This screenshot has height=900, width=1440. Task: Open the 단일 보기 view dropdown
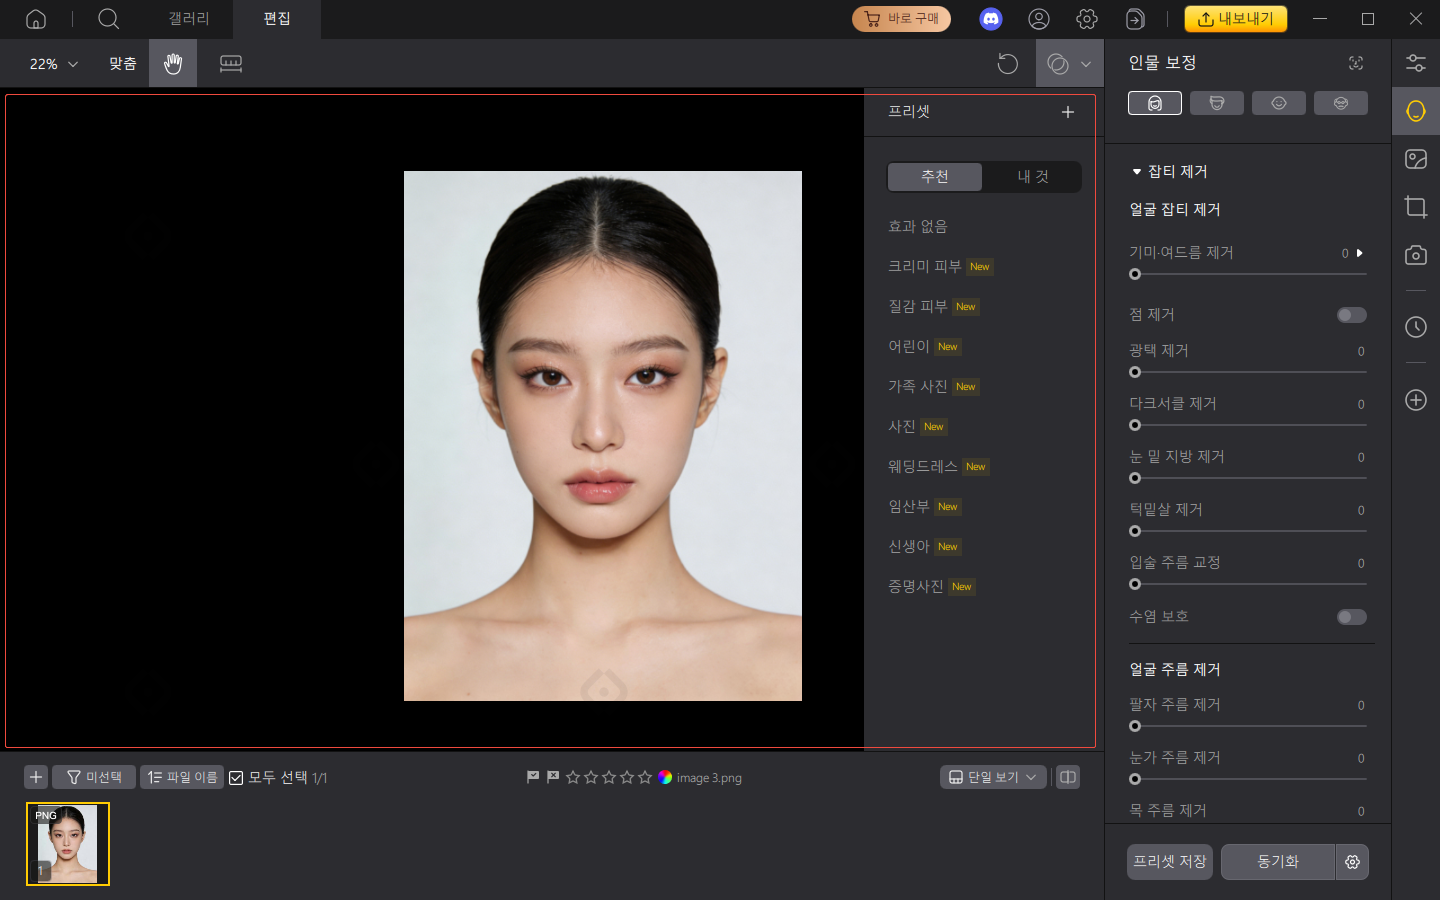tap(992, 777)
